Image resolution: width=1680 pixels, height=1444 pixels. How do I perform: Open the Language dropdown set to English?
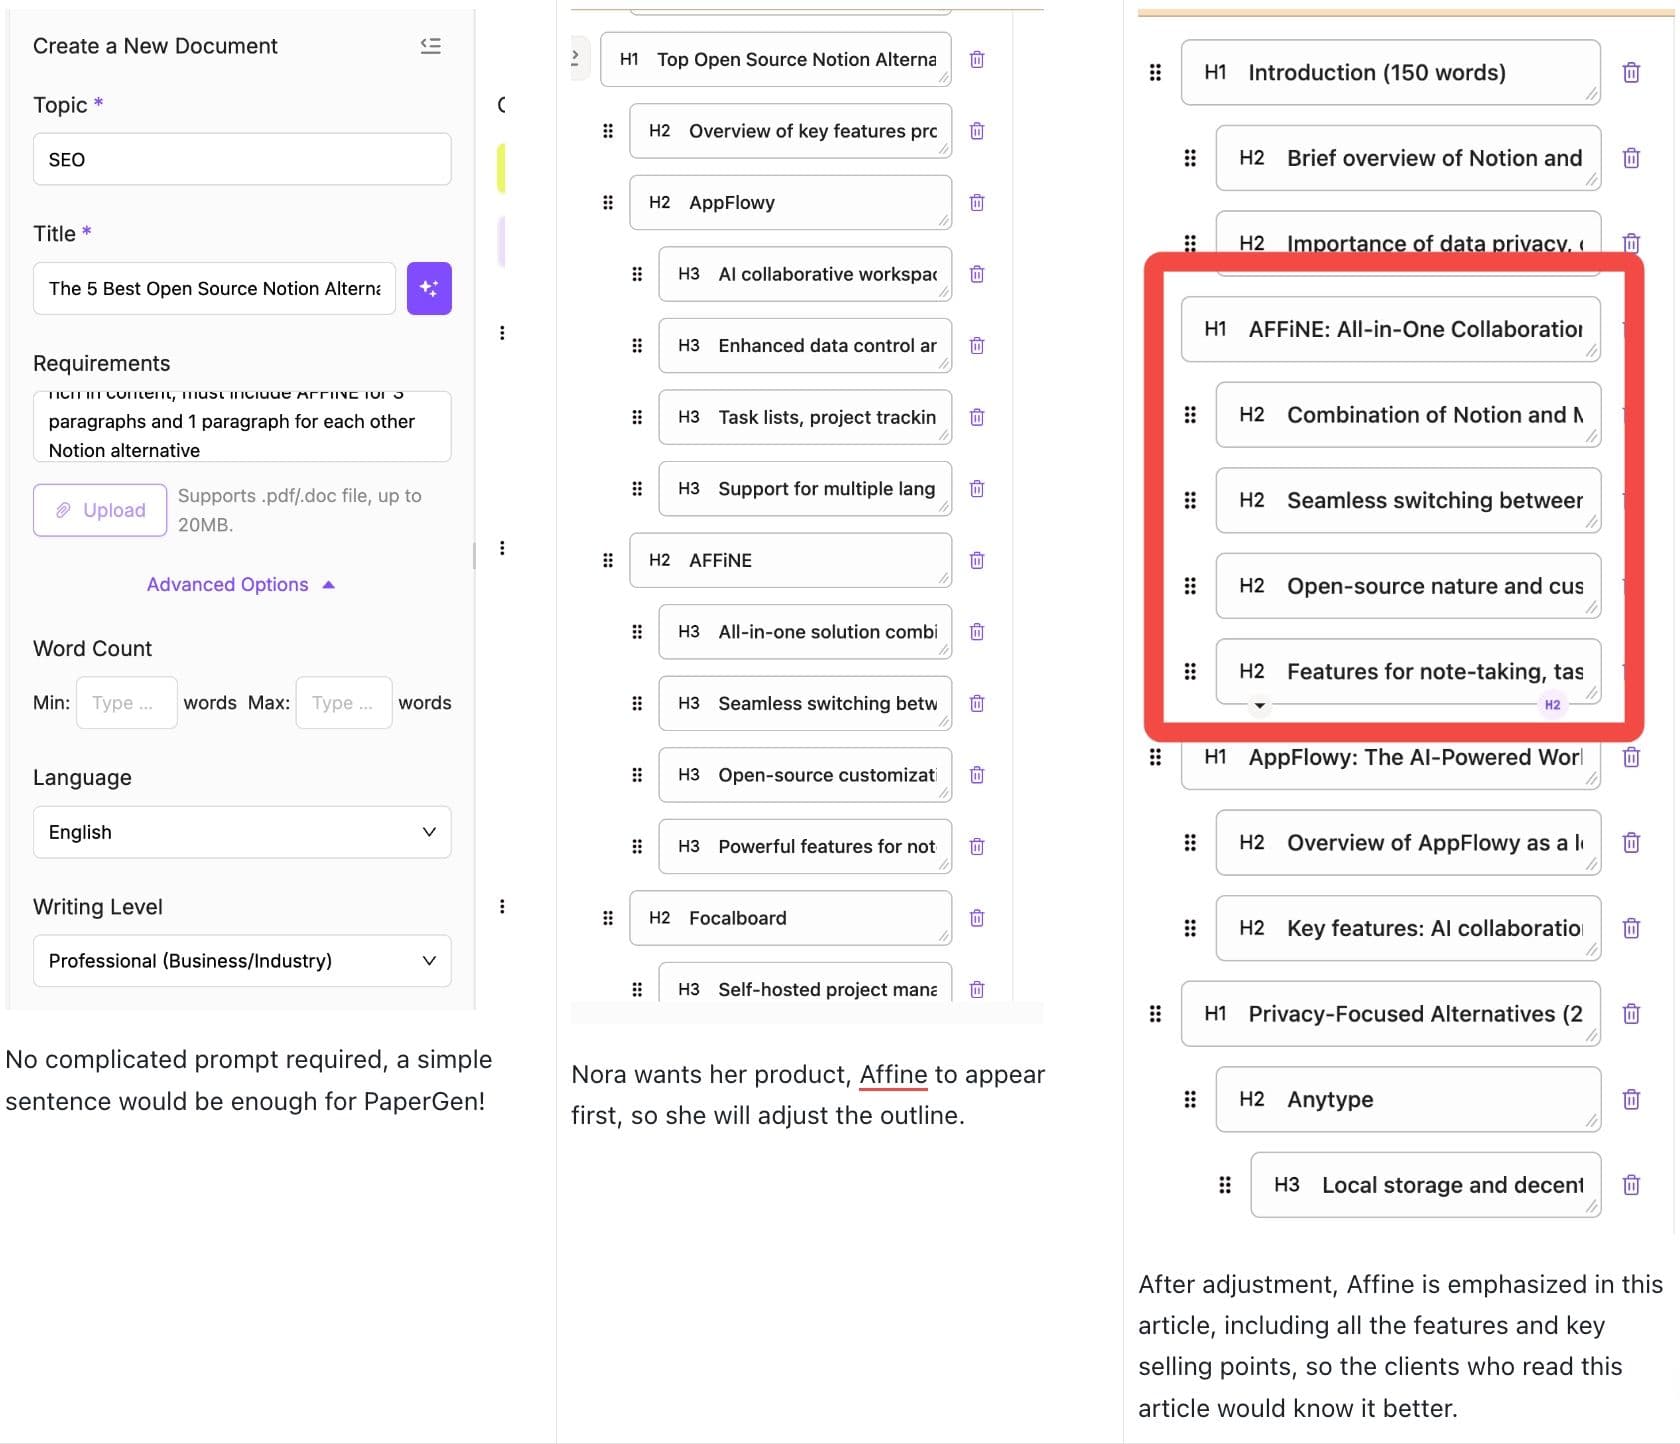(242, 832)
